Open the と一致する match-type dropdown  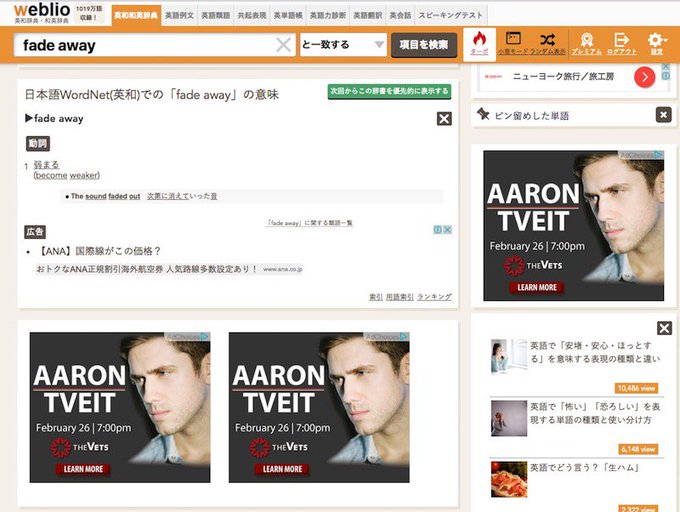point(343,45)
